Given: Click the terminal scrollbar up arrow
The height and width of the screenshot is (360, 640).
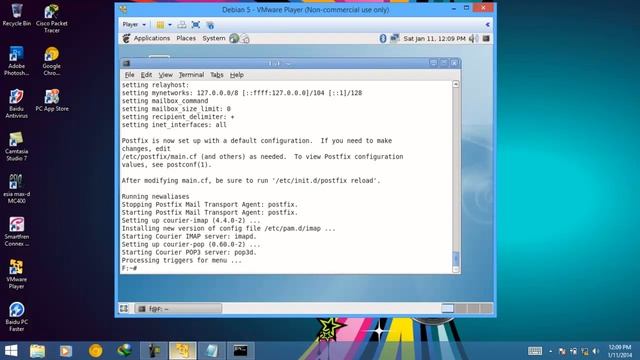Looking at the screenshot, I should (456, 84).
